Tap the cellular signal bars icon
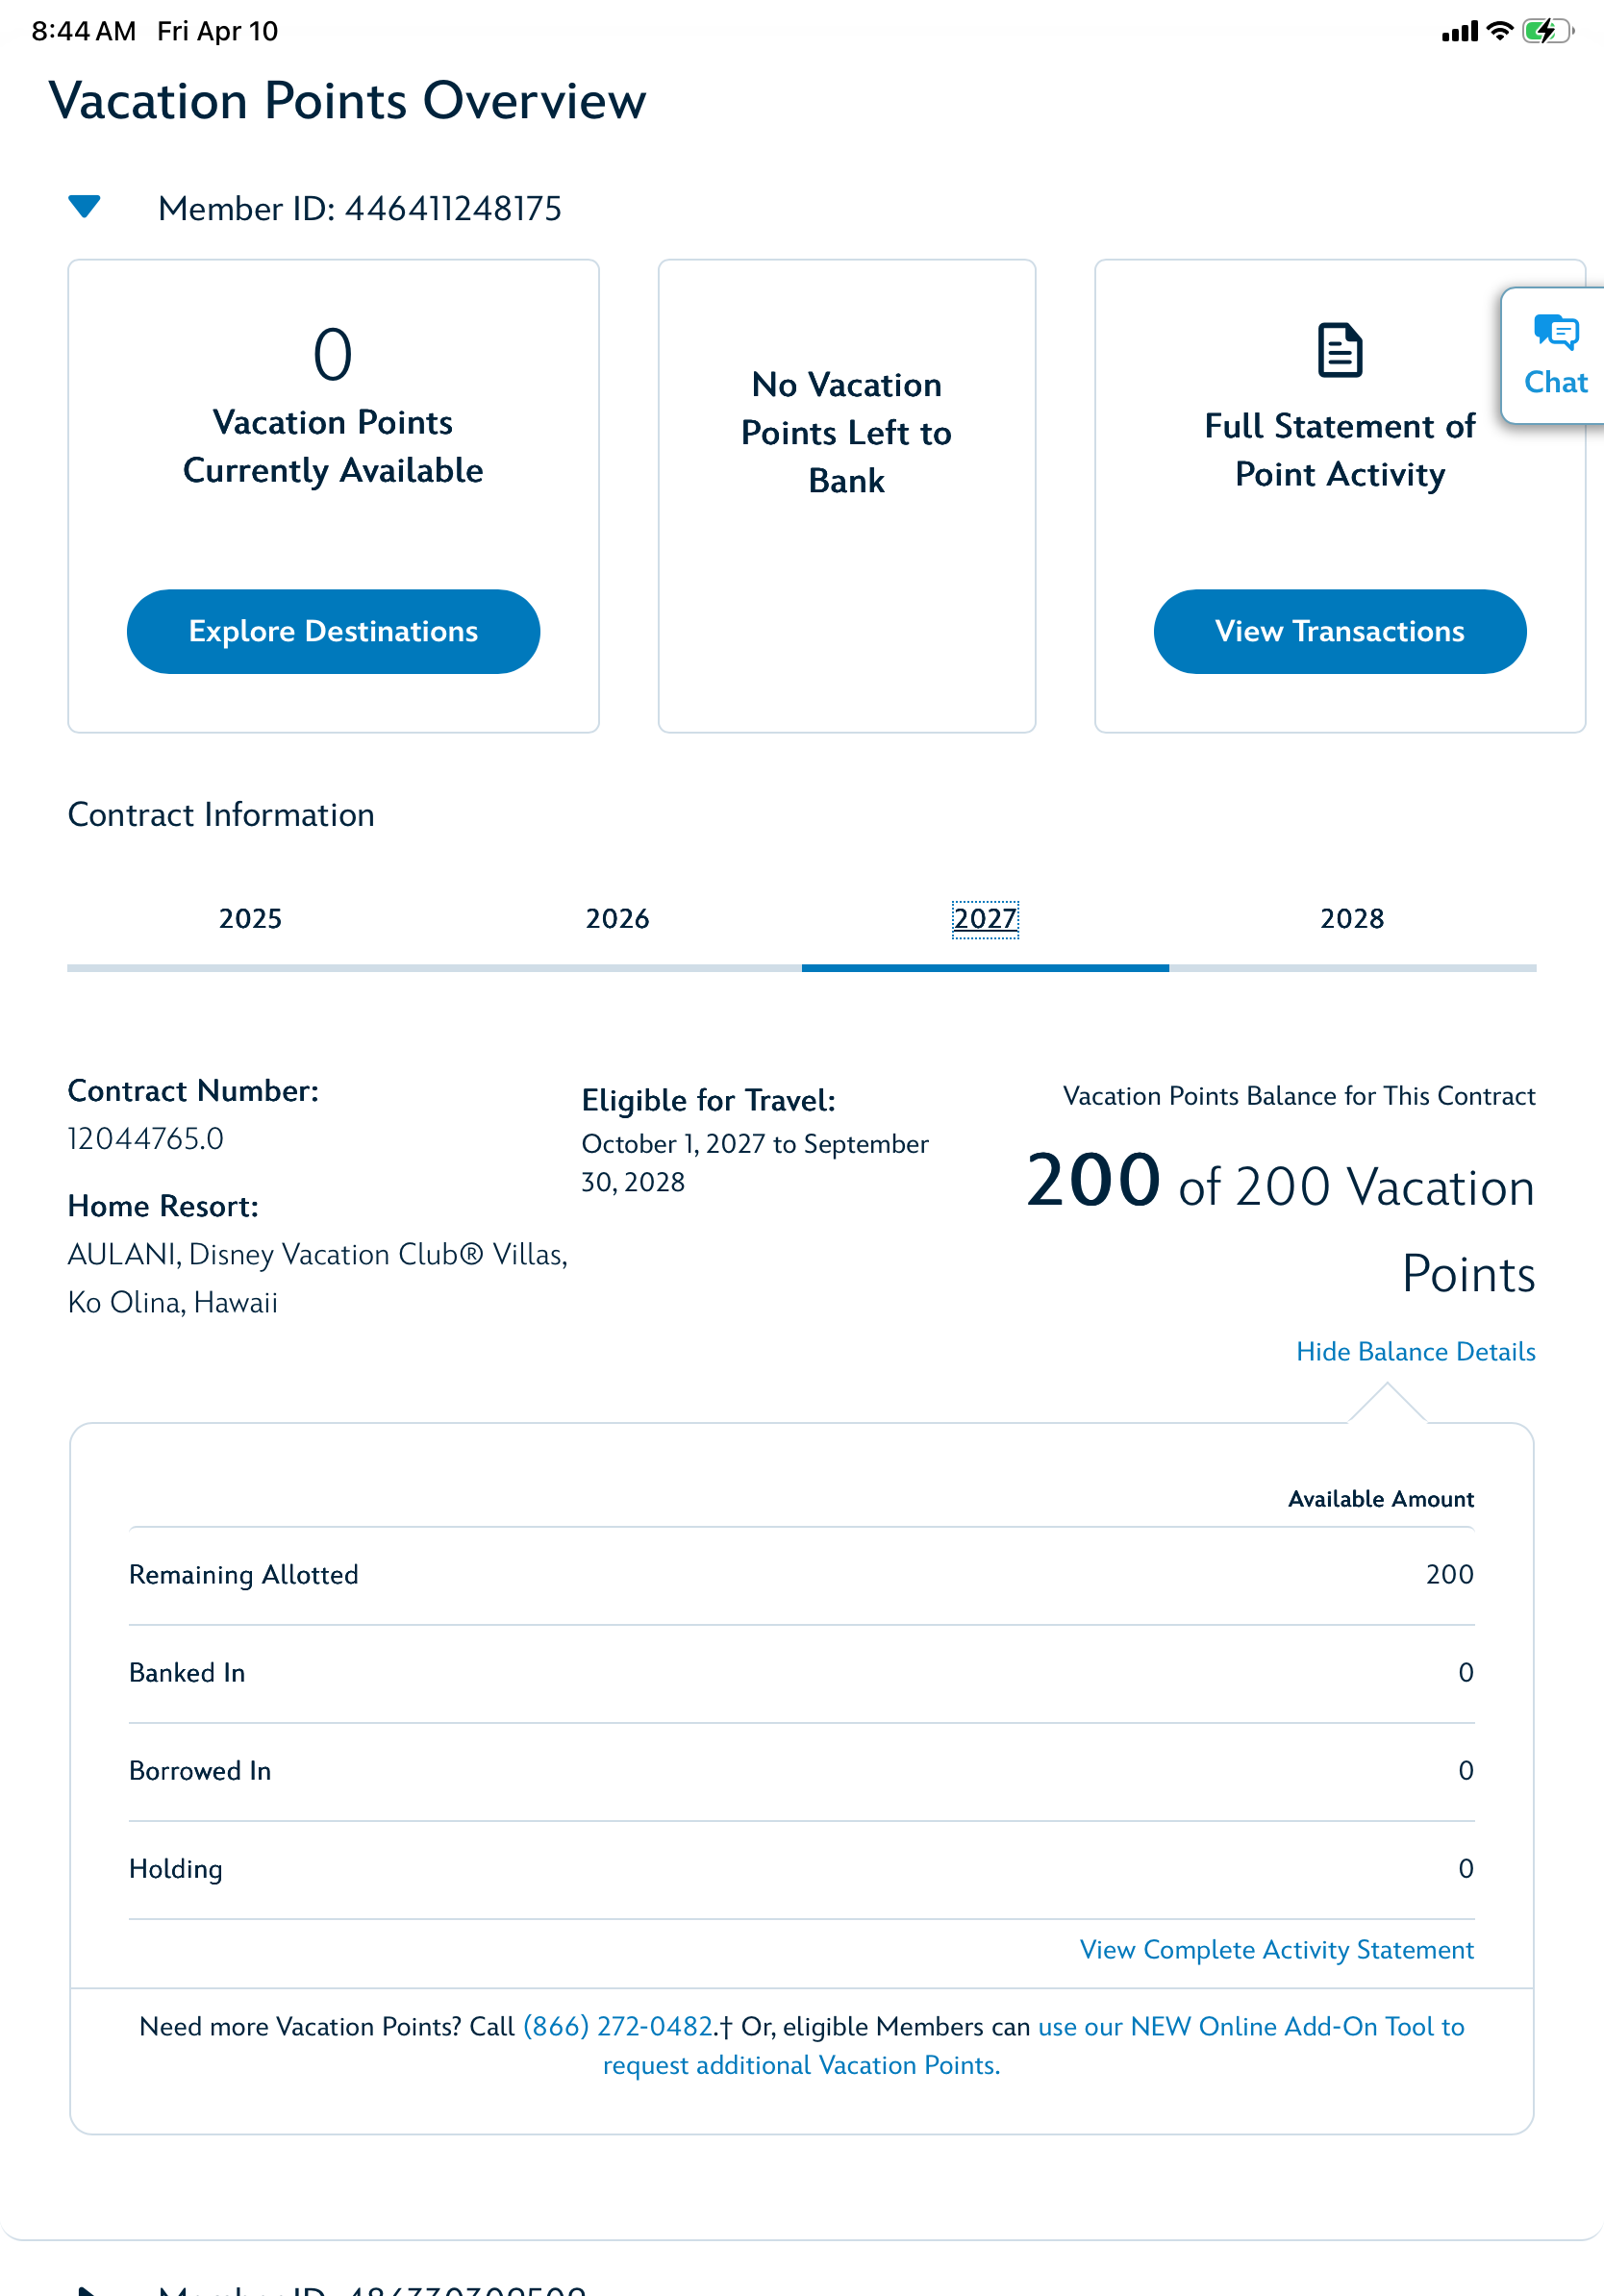The width and height of the screenshot is (1604, 2296). click(x=1459, y=32)
